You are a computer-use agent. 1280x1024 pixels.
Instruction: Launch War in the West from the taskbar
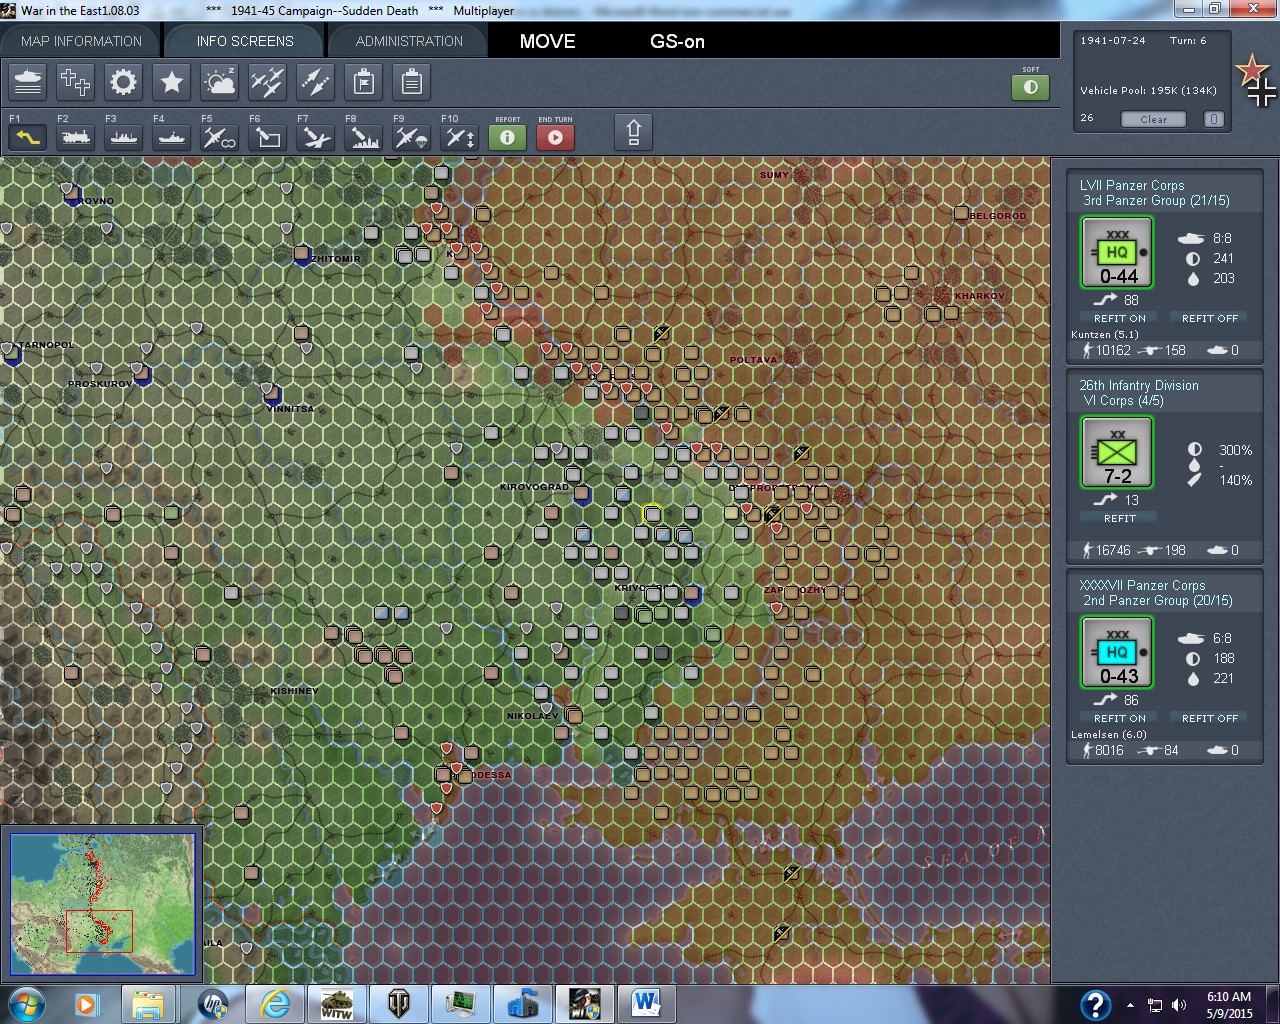click(x=337, y=1004)
